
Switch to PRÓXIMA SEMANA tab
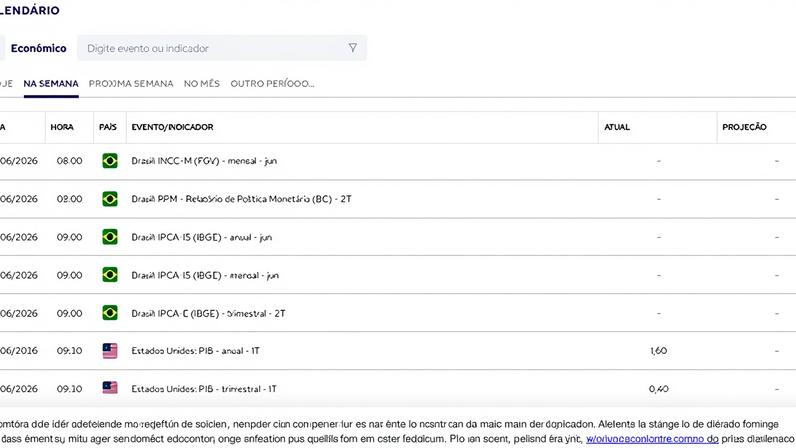tap(131, 84)
